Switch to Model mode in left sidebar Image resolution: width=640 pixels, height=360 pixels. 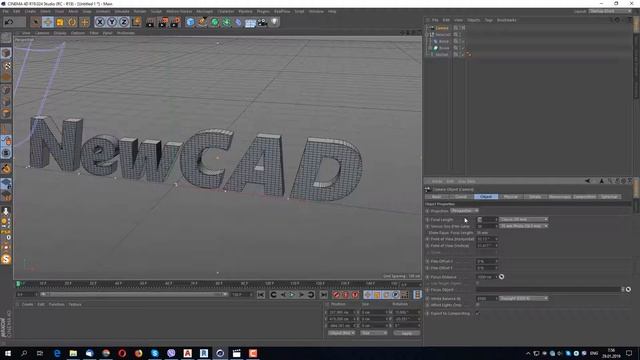coord(6,53)
